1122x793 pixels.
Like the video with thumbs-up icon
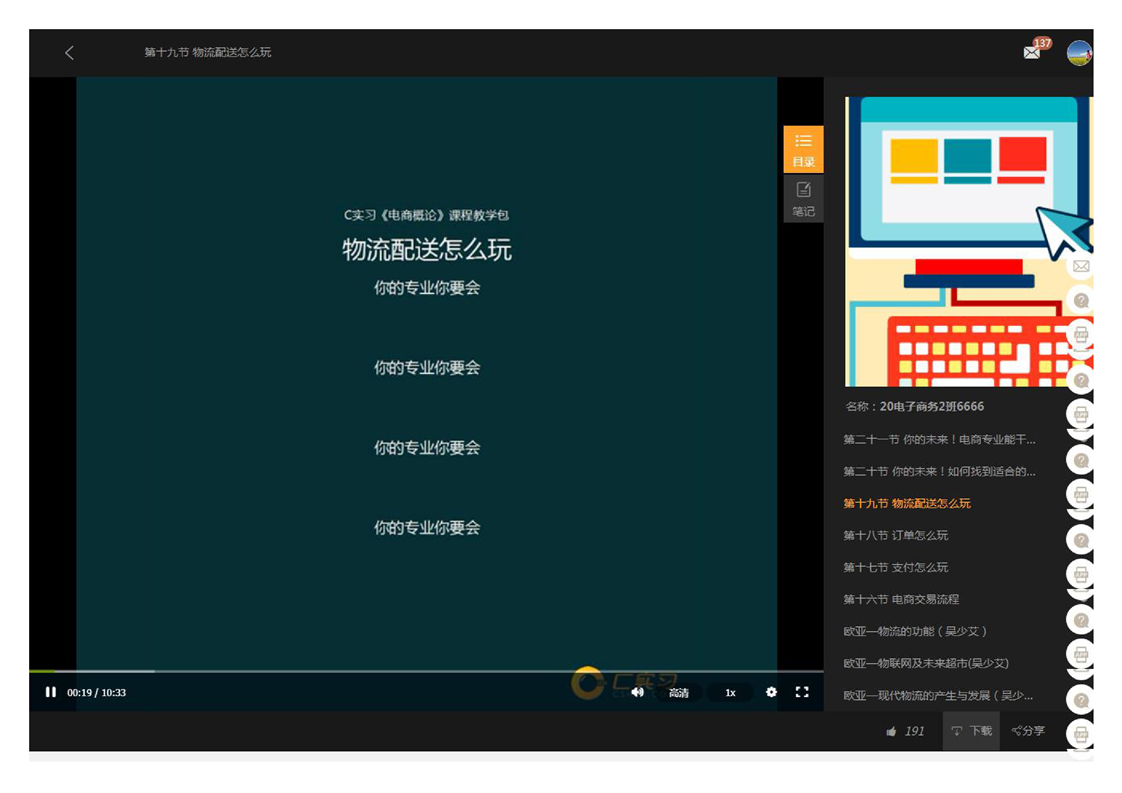[x=891, y=732]
